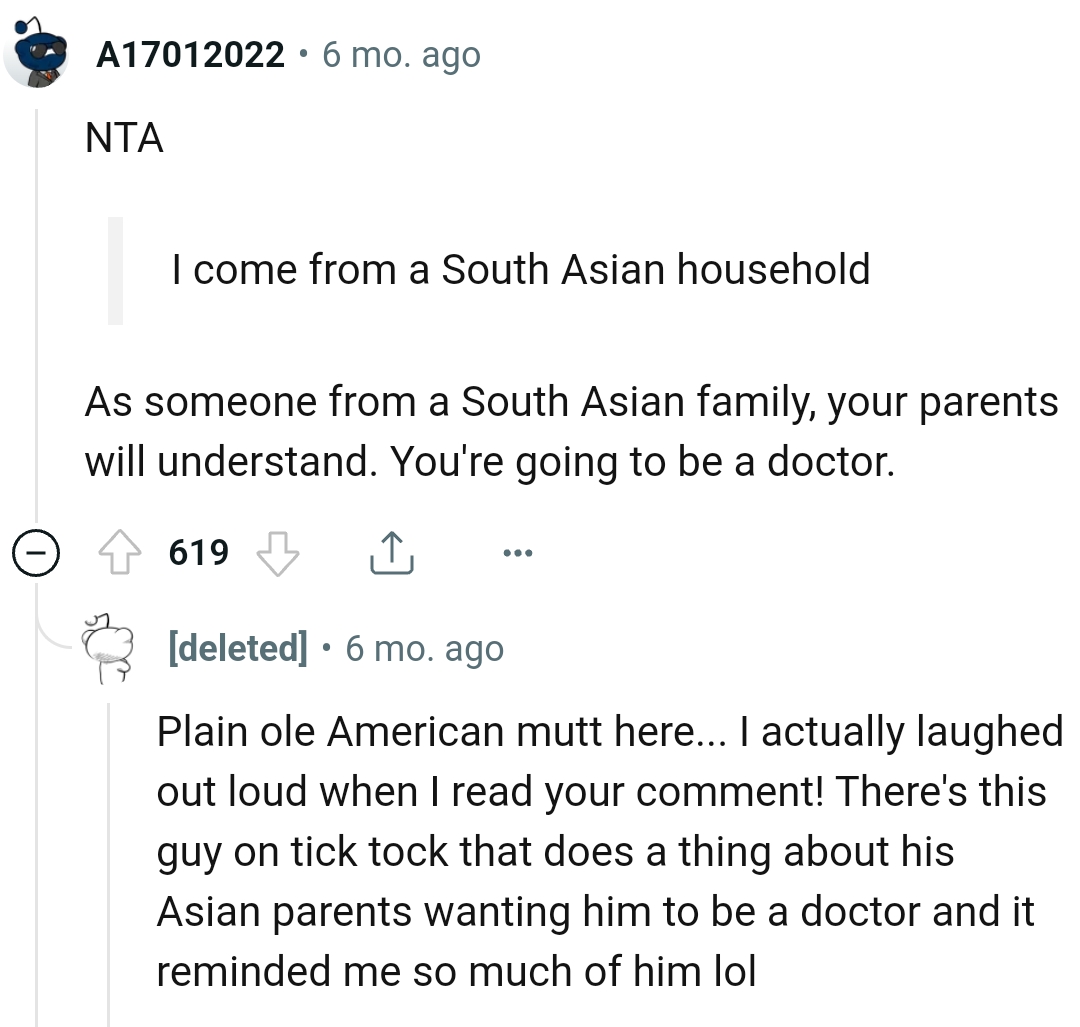Click the [deleted] username
This screenshot has width=1080, height=1027.
tap(237, 647)
